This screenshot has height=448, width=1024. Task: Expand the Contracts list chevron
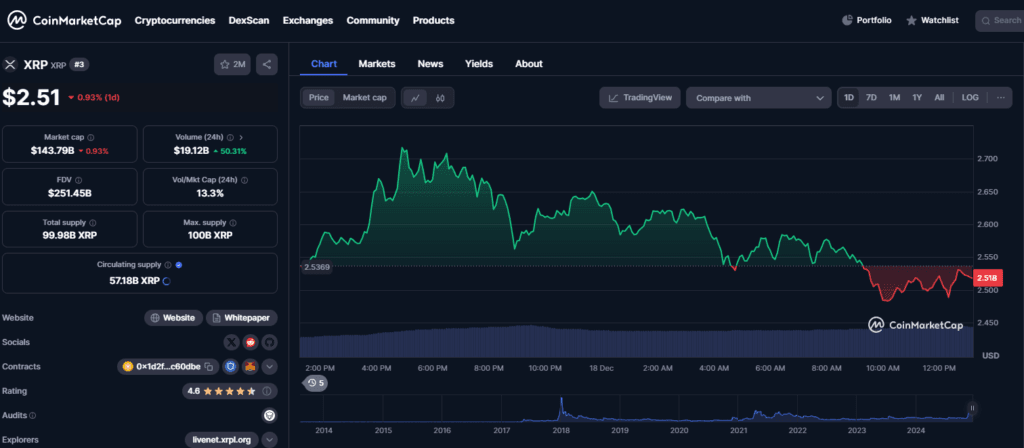pyautogui.click(x=270, y=367)
